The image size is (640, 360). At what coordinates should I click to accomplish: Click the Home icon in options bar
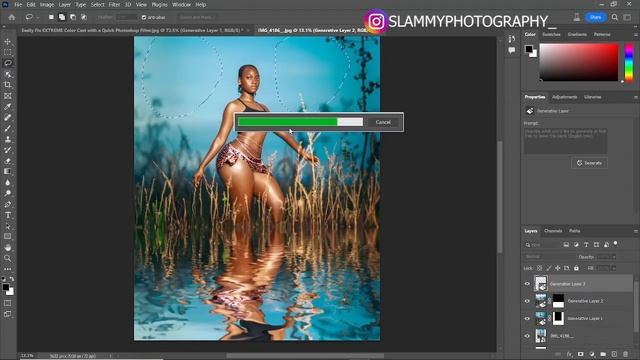click(x=12, y=17)
